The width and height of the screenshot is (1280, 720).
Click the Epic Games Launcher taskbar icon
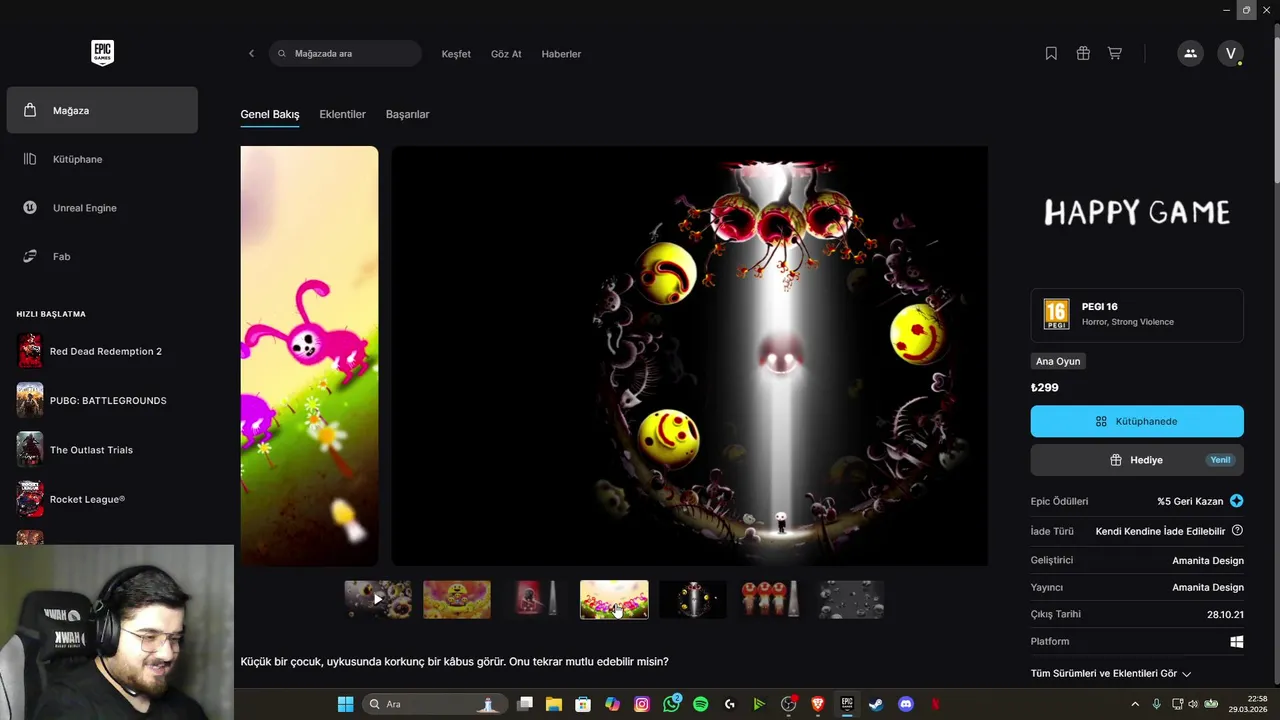[x=847, y=704]
